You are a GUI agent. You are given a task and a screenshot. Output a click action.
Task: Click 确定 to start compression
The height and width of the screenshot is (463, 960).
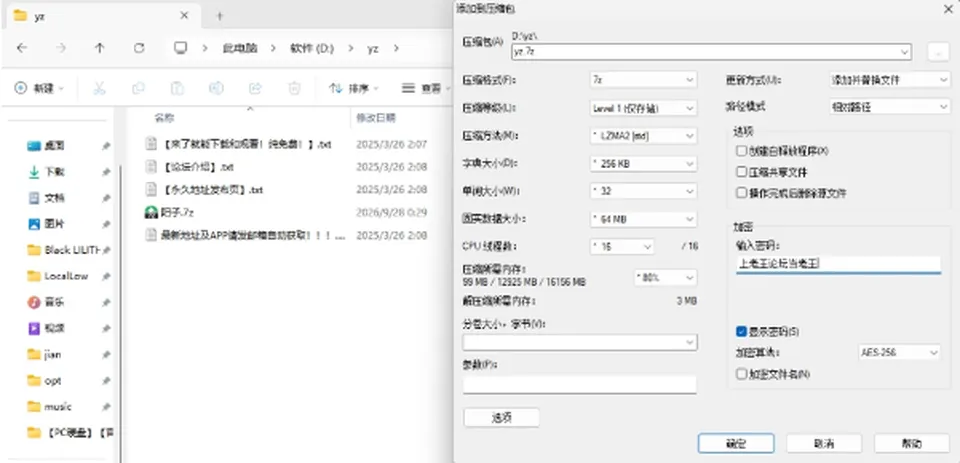click(736, 443)
